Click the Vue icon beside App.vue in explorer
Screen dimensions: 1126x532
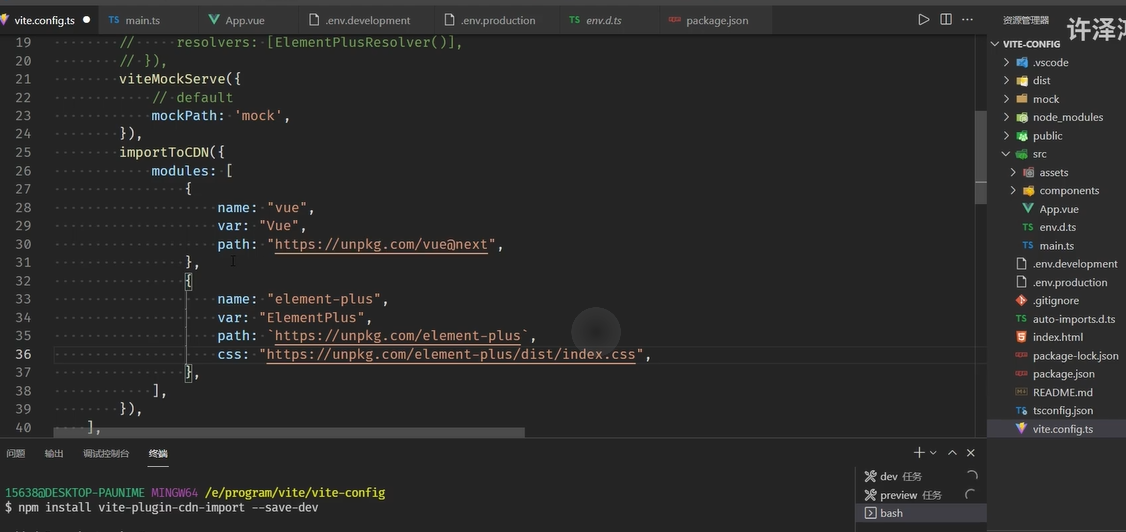[x=1028, y=209]
